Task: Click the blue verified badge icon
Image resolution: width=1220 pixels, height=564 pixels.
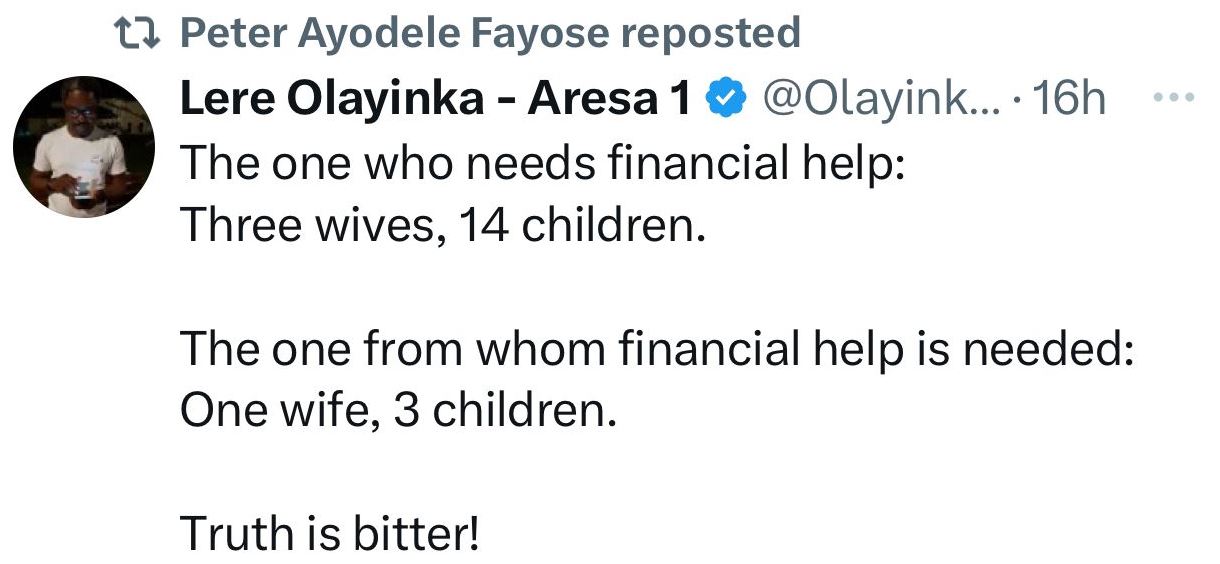Action: coord(726,99)
